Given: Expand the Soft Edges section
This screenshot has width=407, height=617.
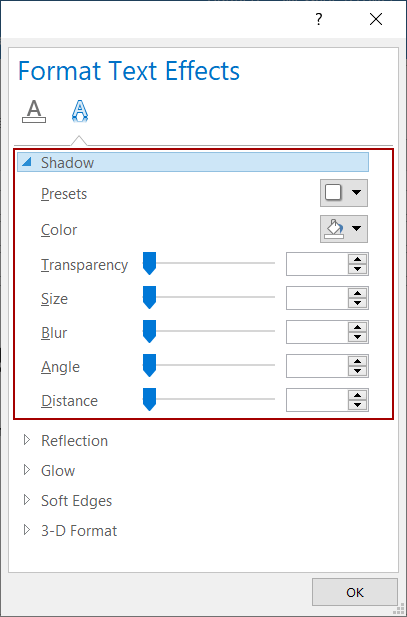Looking at the screenshot, I should [x=68, y=501].
